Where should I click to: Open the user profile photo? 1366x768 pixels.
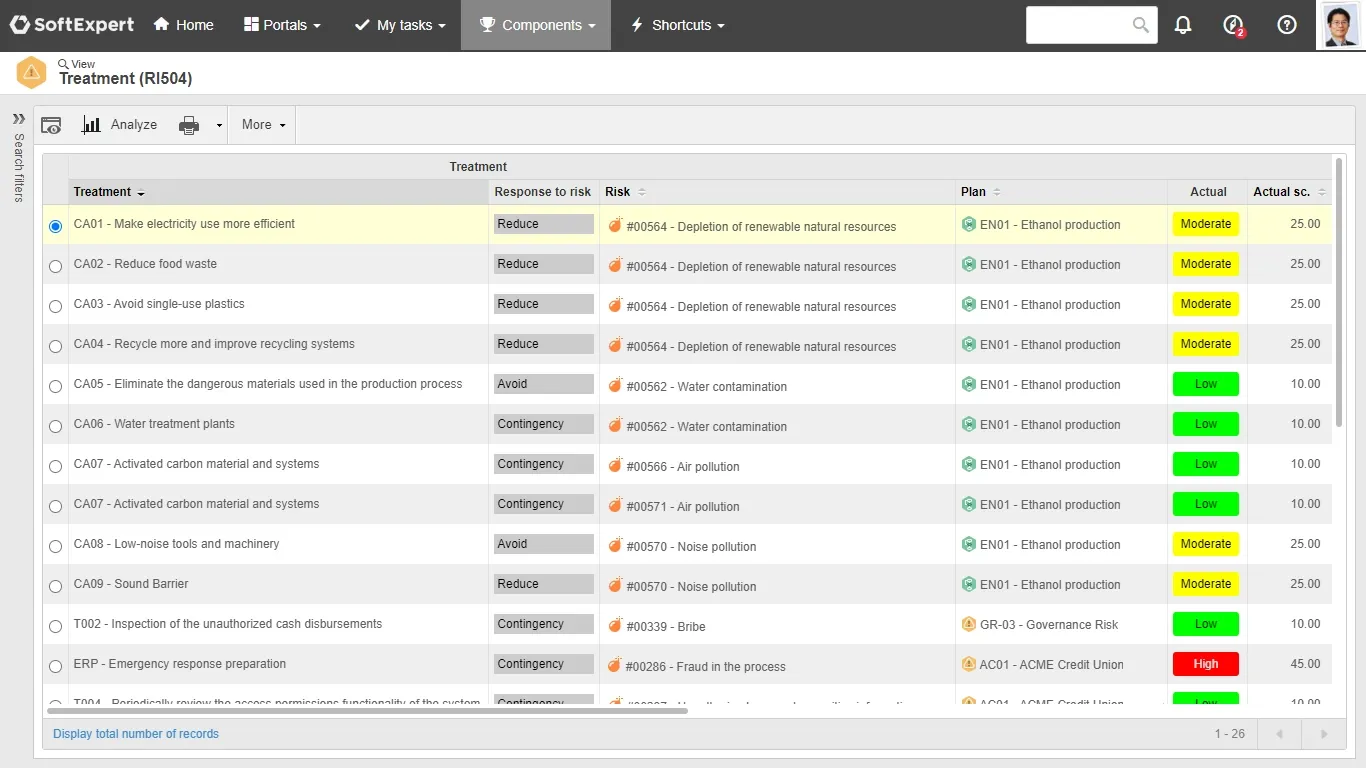pyautogui.click(x=1340, y=25)
